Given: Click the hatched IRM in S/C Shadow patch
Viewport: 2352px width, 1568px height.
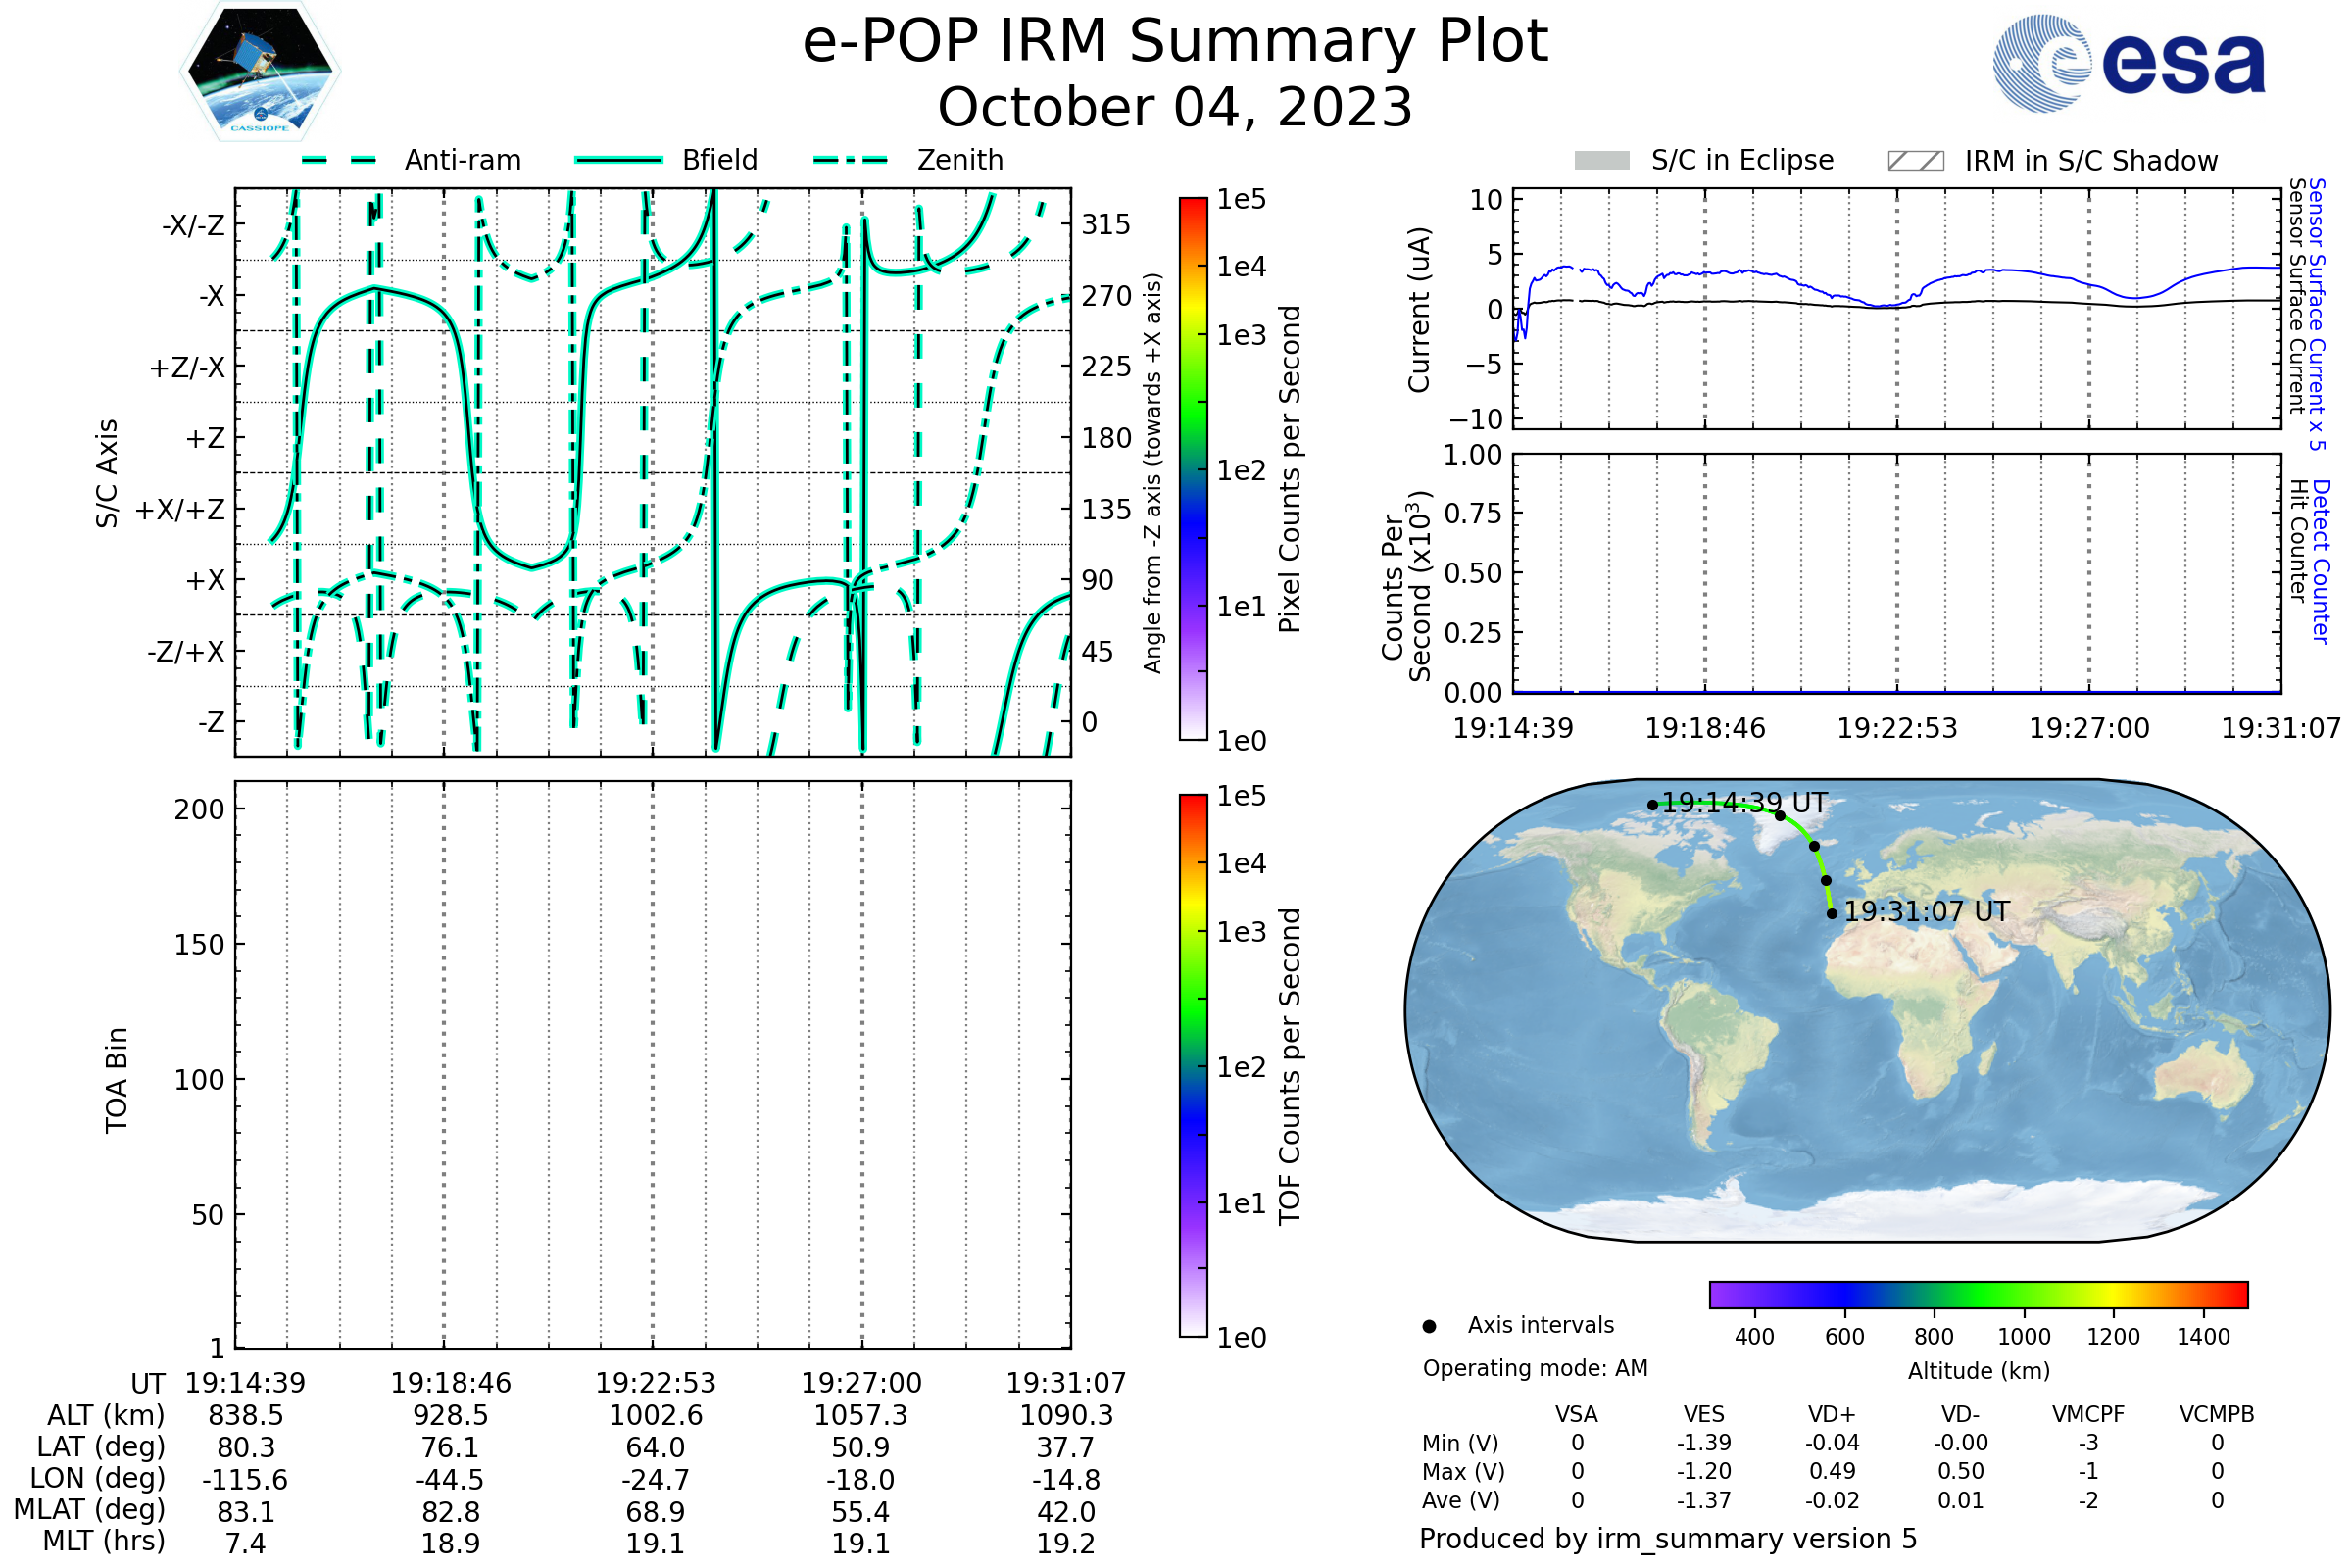Looking at the screenshot, I should [1915, 161].
